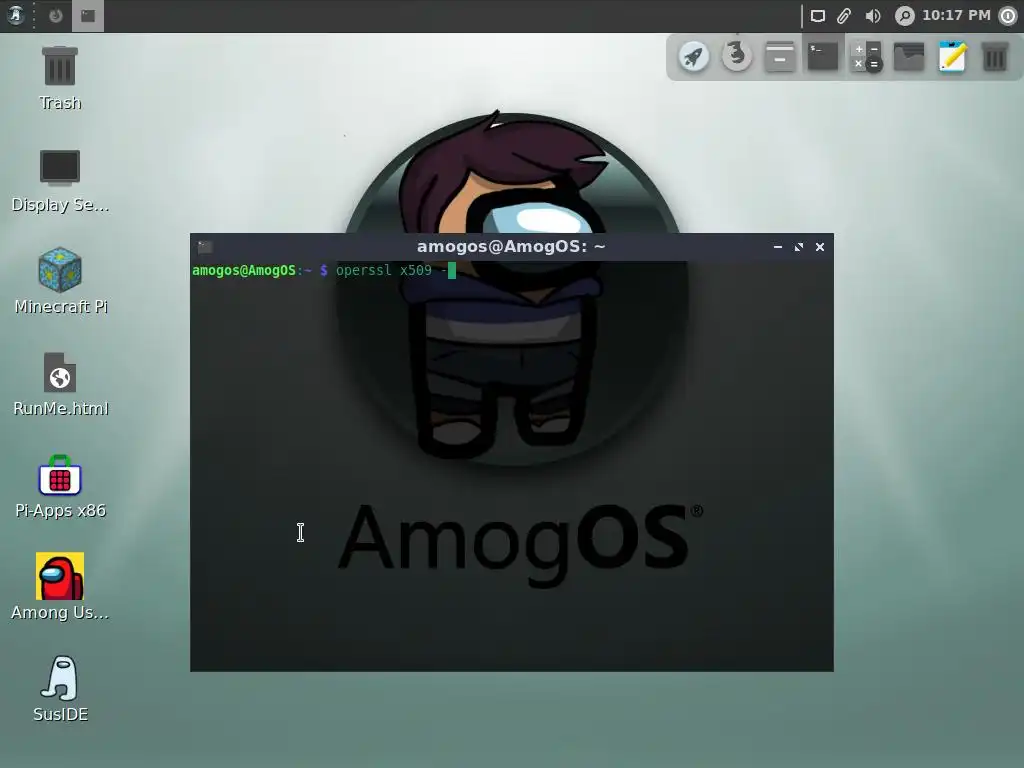Viewport: 1024px width, 768px height.
Task: Open the magnifier search icon in panel
Action: pos(904,16)
